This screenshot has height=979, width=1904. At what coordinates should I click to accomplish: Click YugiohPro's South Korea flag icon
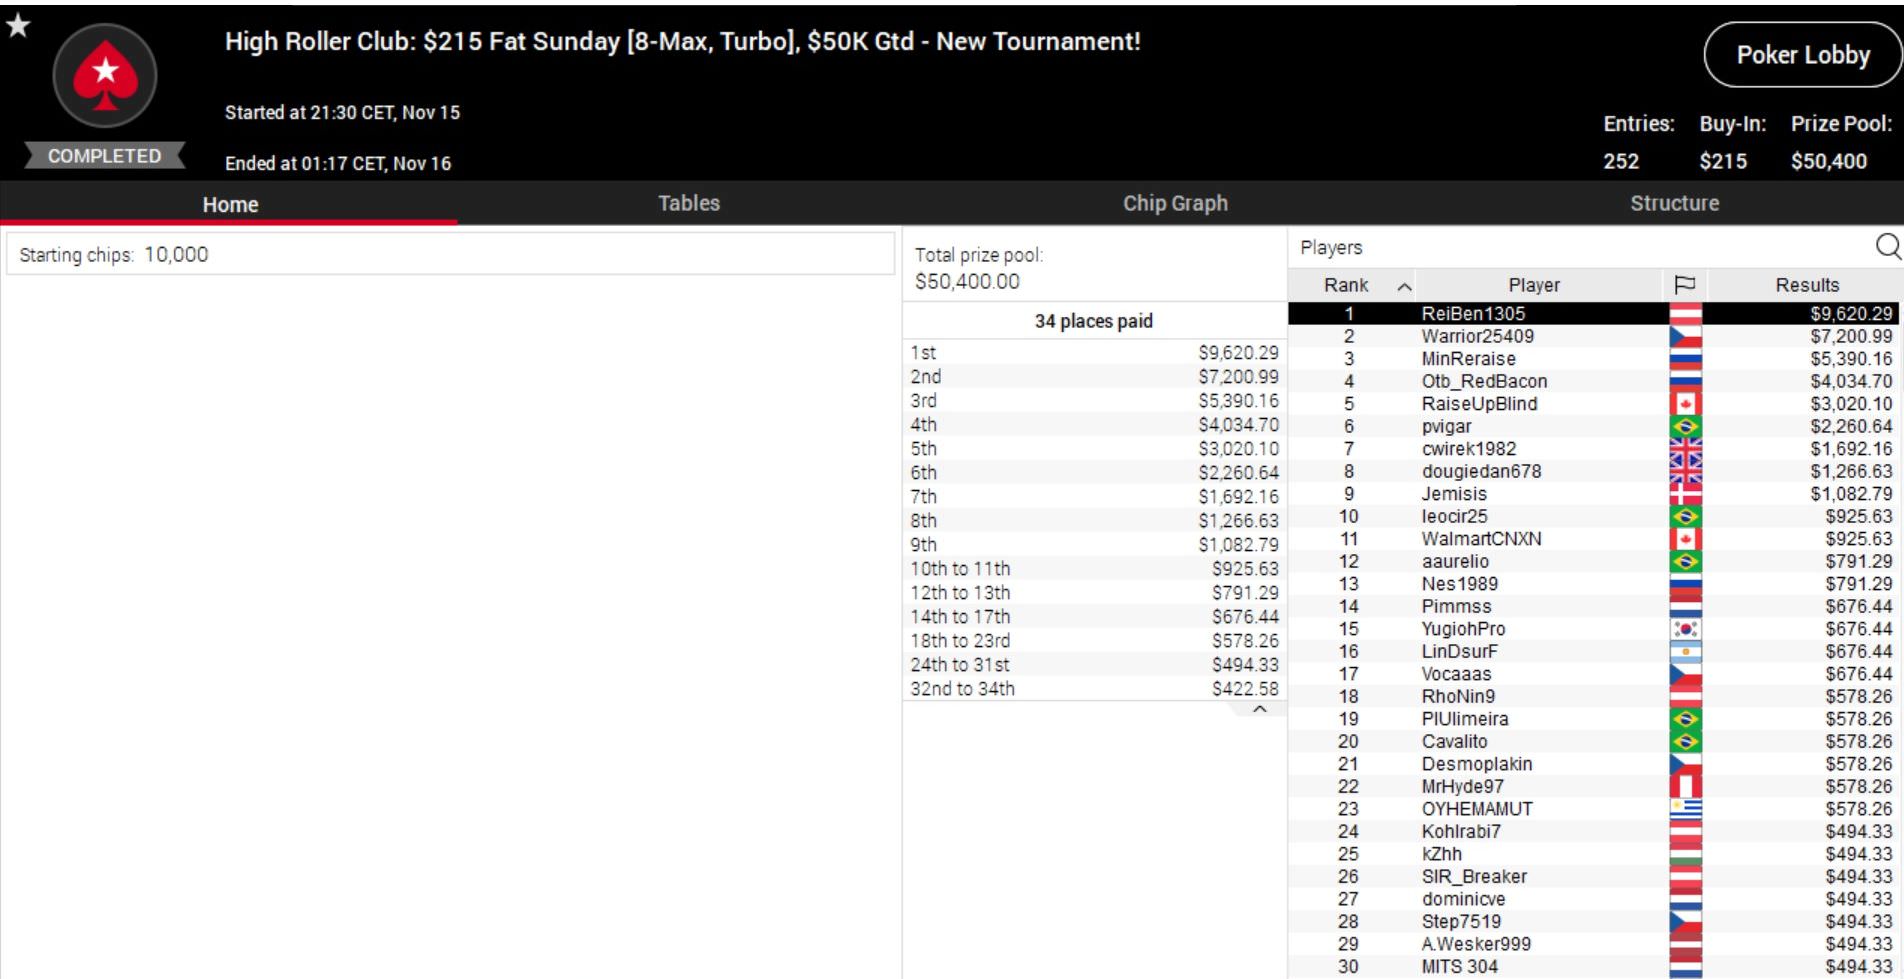point(1685,629)
